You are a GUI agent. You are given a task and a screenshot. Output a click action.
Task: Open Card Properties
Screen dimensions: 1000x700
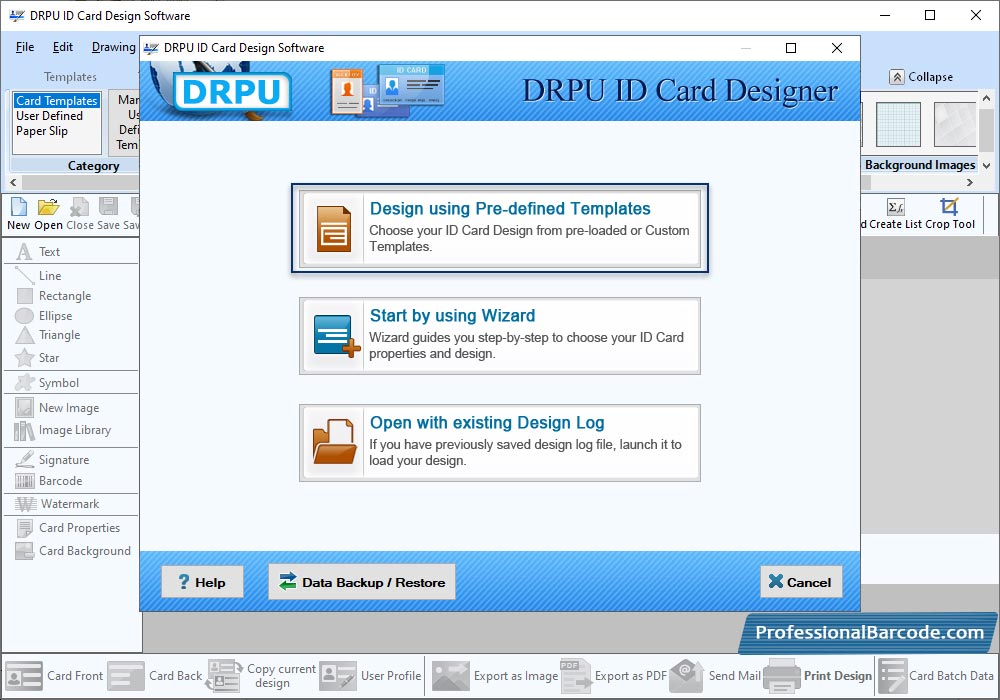pyautogui.click(x=68, y=528)
